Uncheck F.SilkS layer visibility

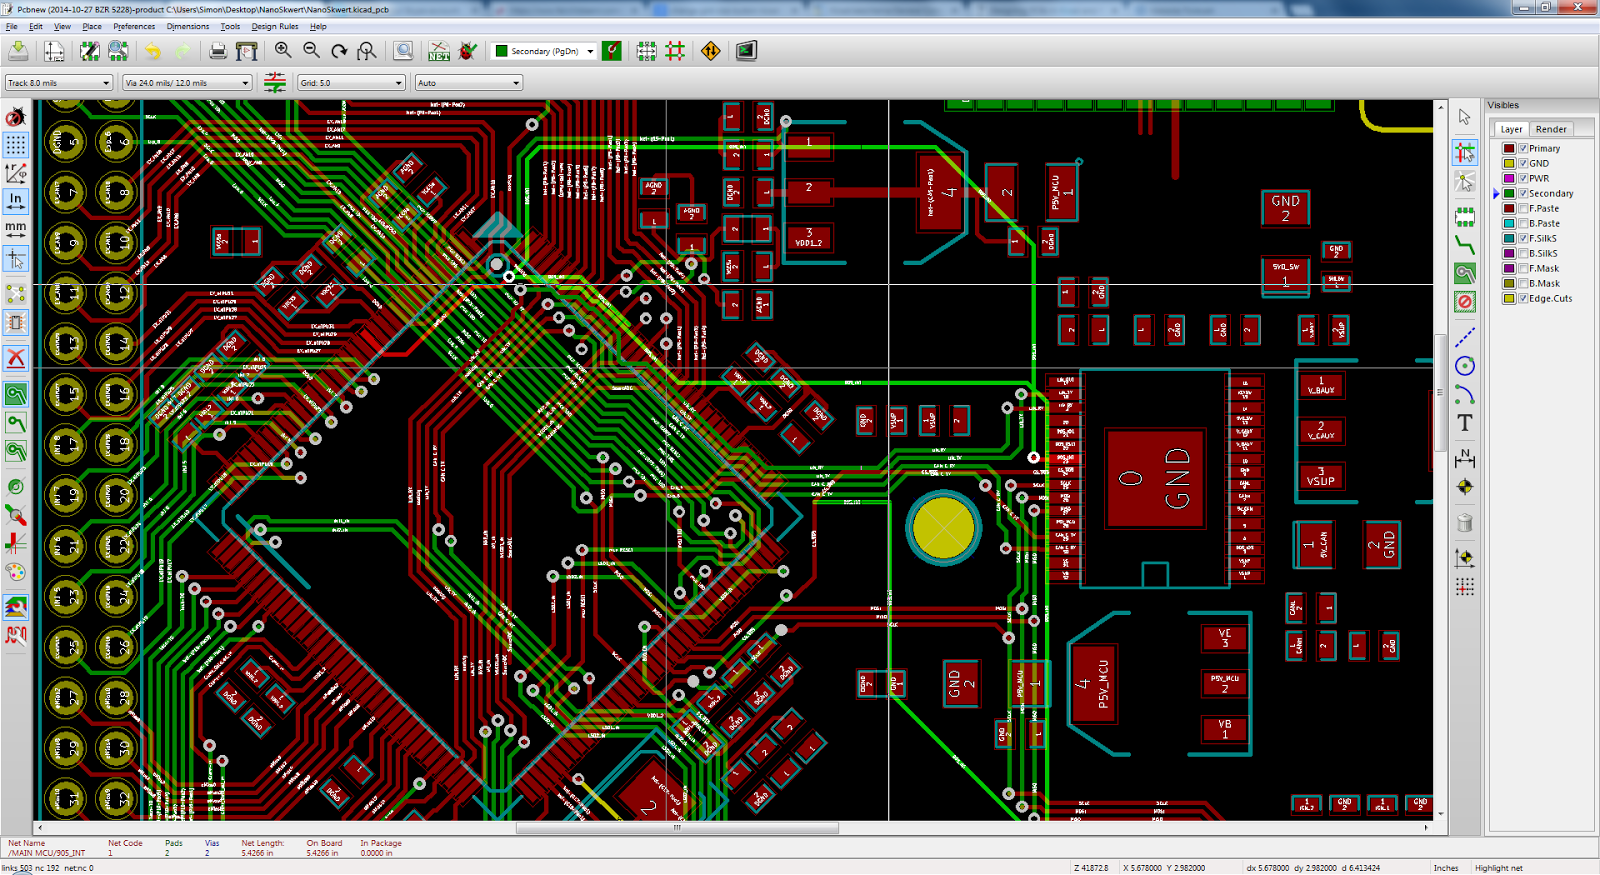(x=1523, y=238)
